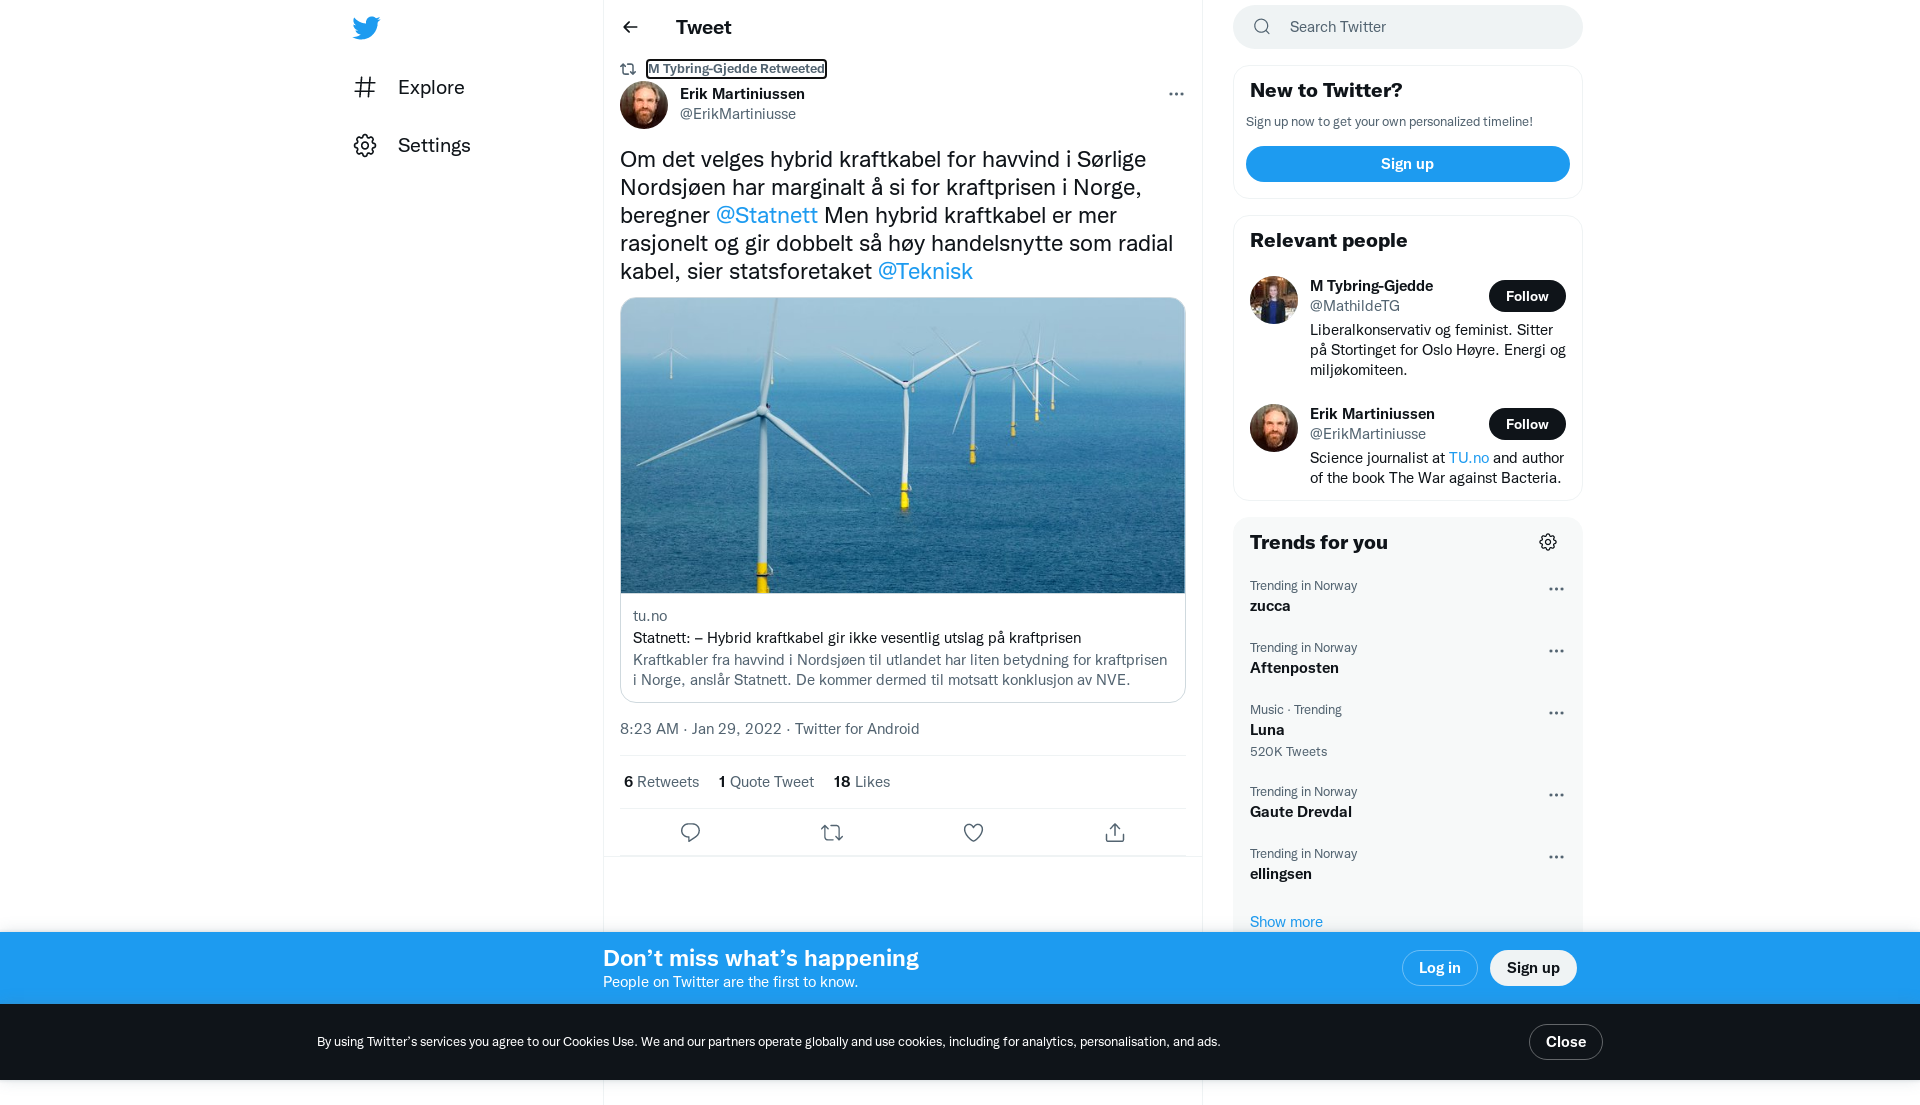Open Trends settings gear icon

pos(1548,542)
